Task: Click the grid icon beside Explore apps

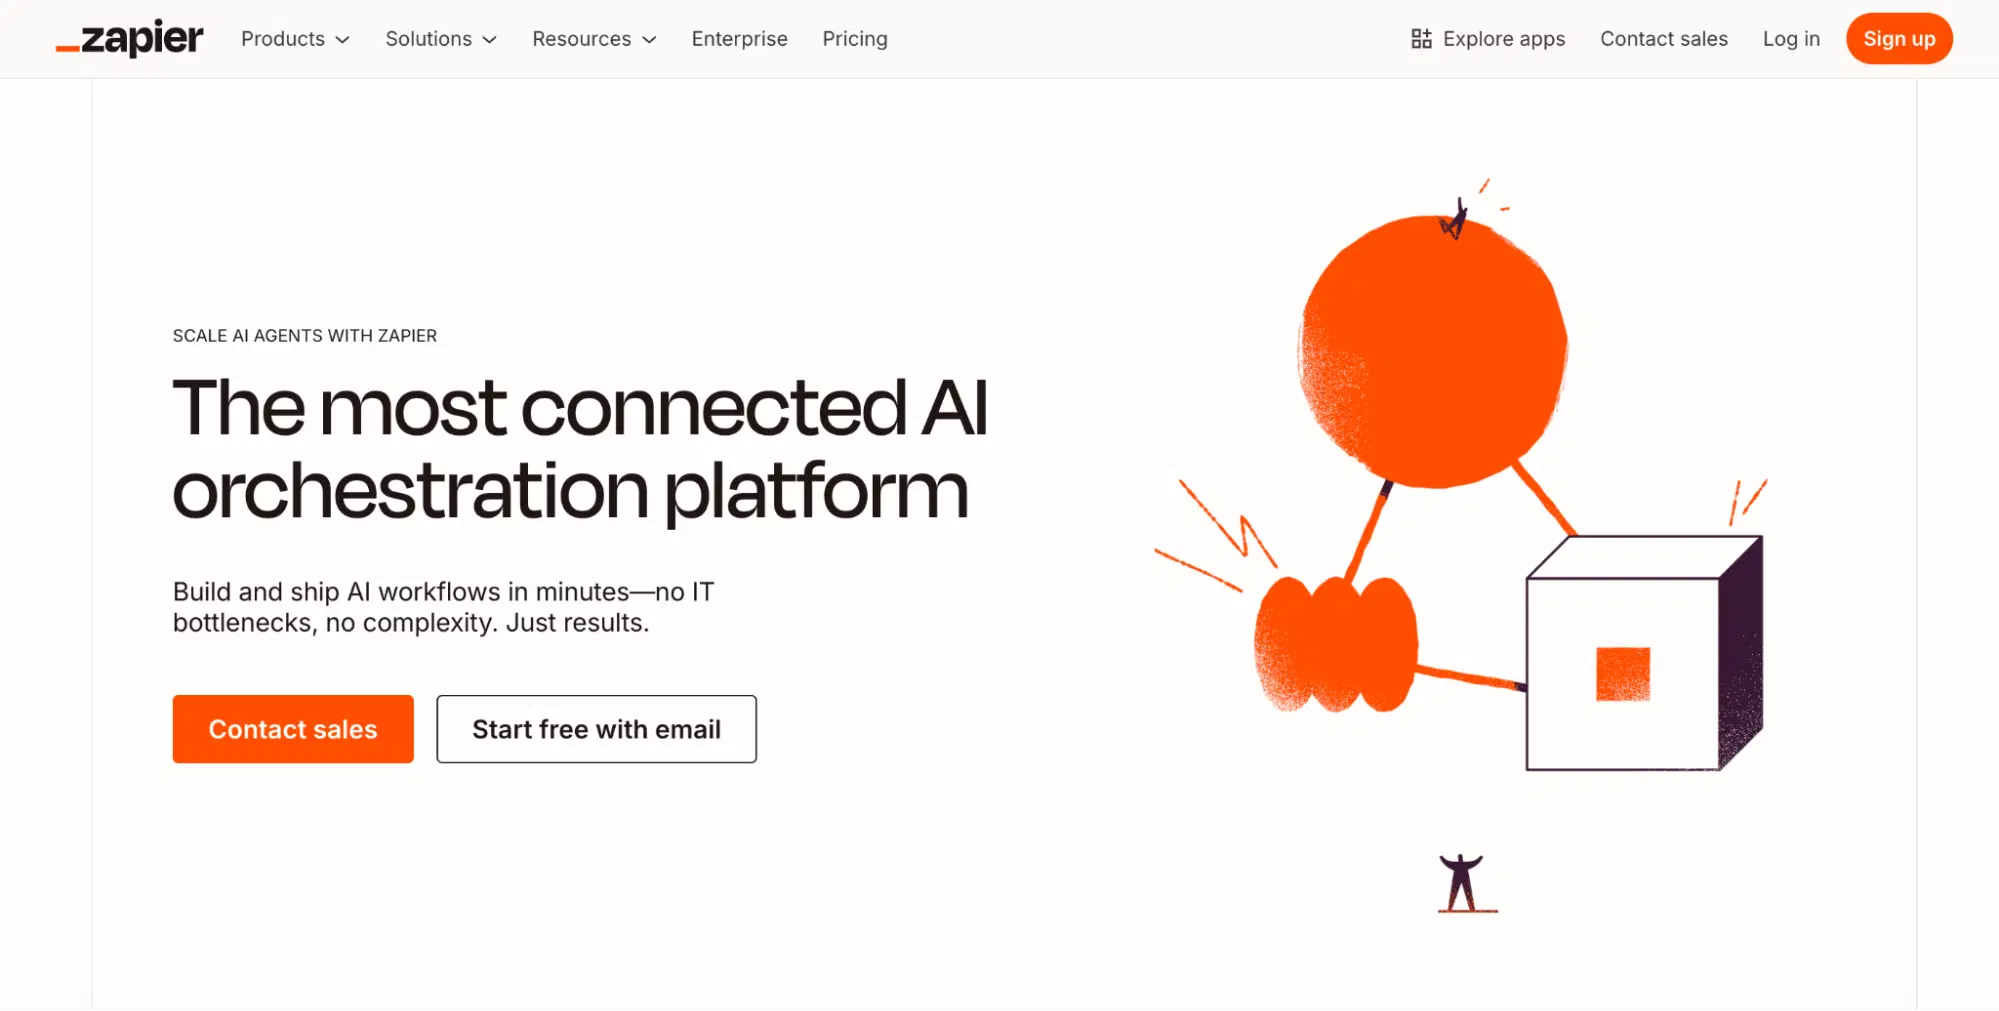Action: pos(1420,38)
